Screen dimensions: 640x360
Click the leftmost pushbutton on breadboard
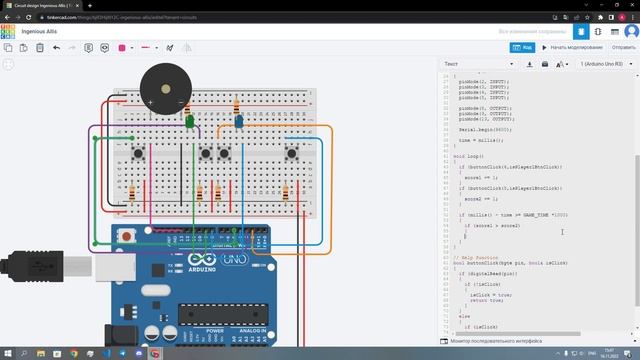[138, 153]
